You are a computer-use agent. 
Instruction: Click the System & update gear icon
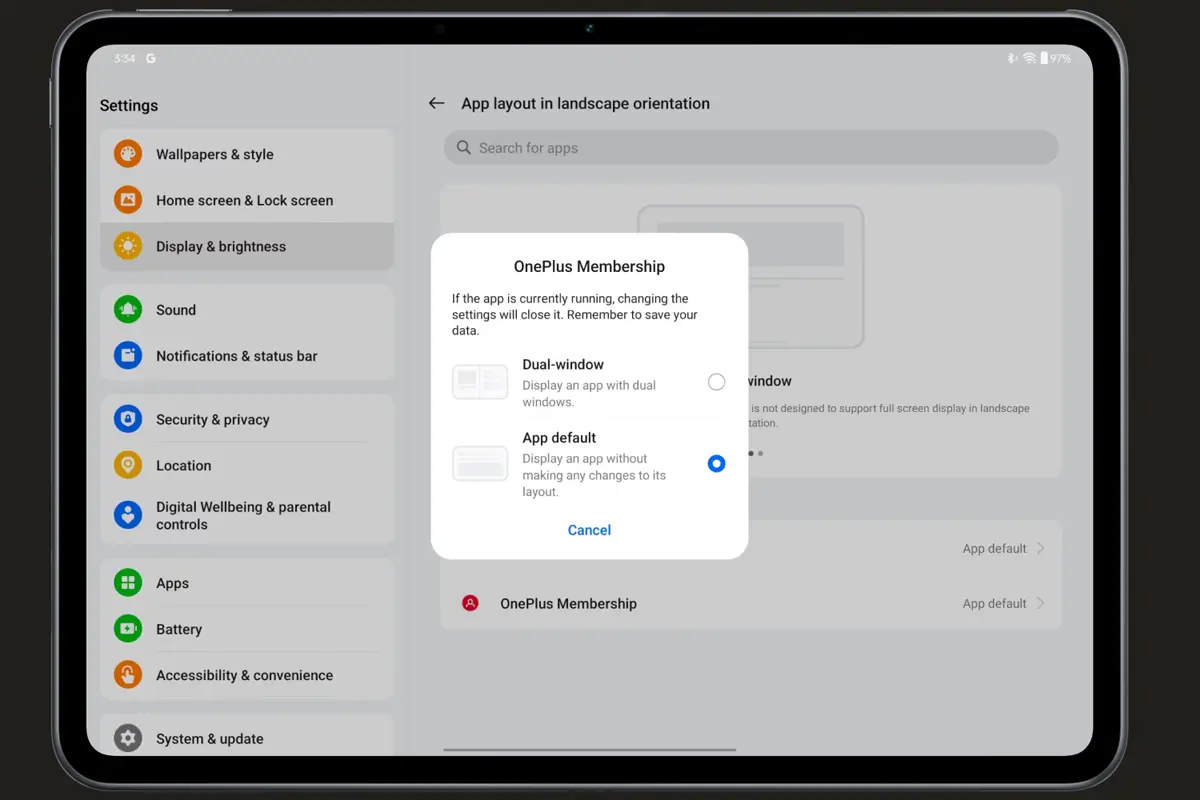pyautogui.click(x=128, y=739)
